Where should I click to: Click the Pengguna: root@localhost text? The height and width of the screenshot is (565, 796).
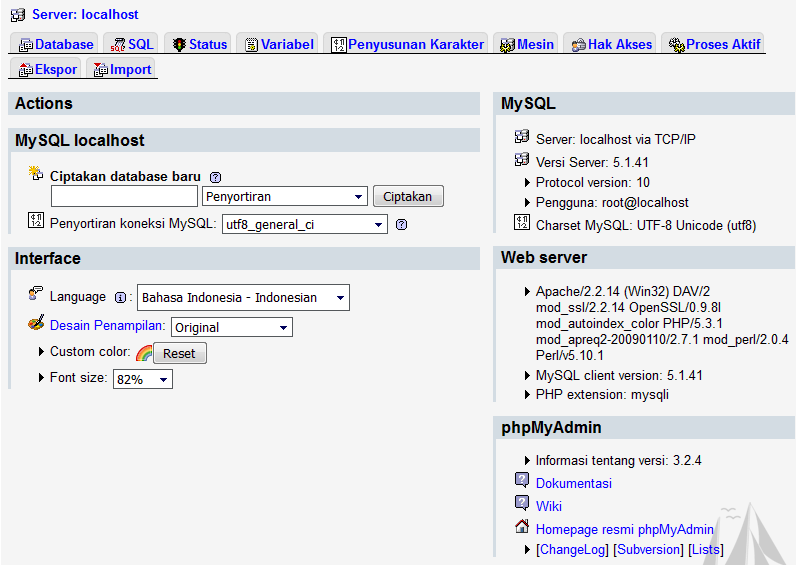612,203
